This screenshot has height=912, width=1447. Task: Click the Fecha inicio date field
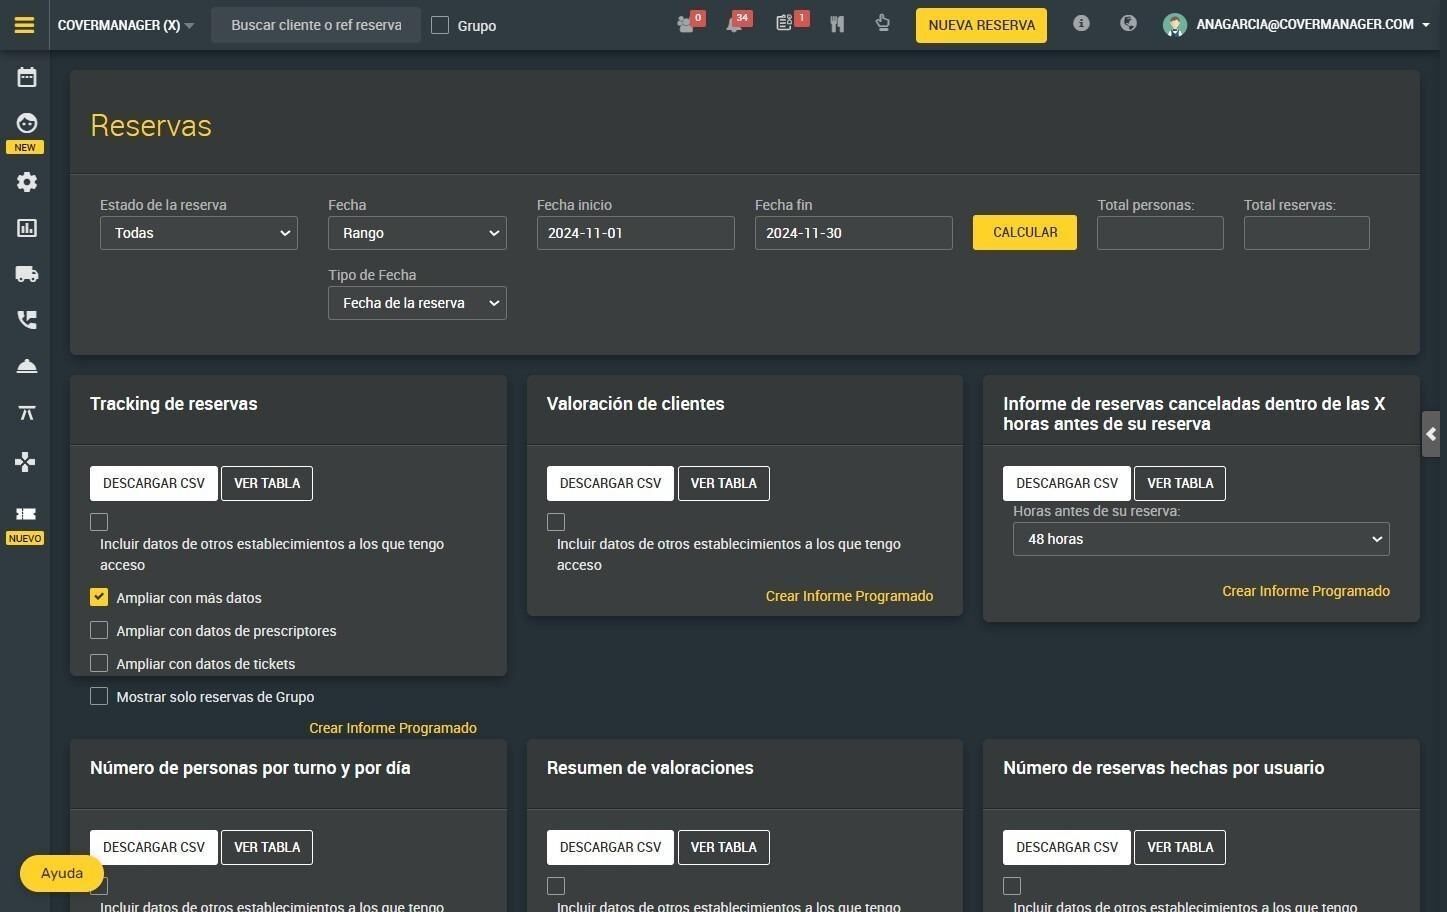coord(636,233)
